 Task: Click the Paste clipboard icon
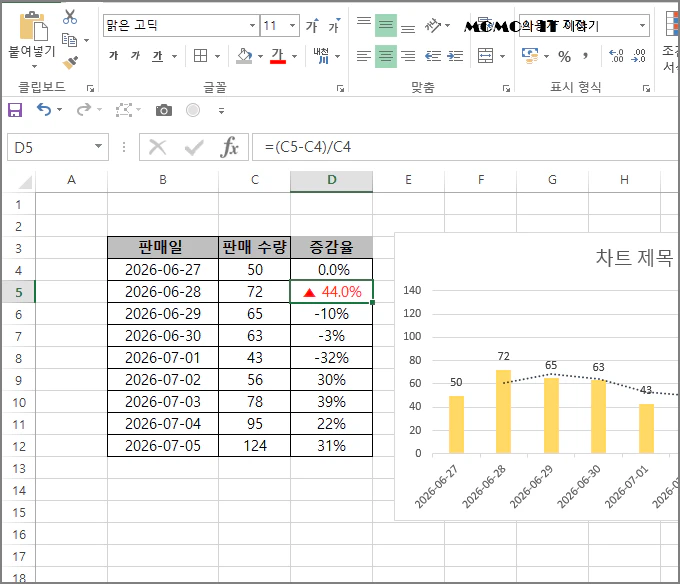pyautogui.click(x=33, y=26)
